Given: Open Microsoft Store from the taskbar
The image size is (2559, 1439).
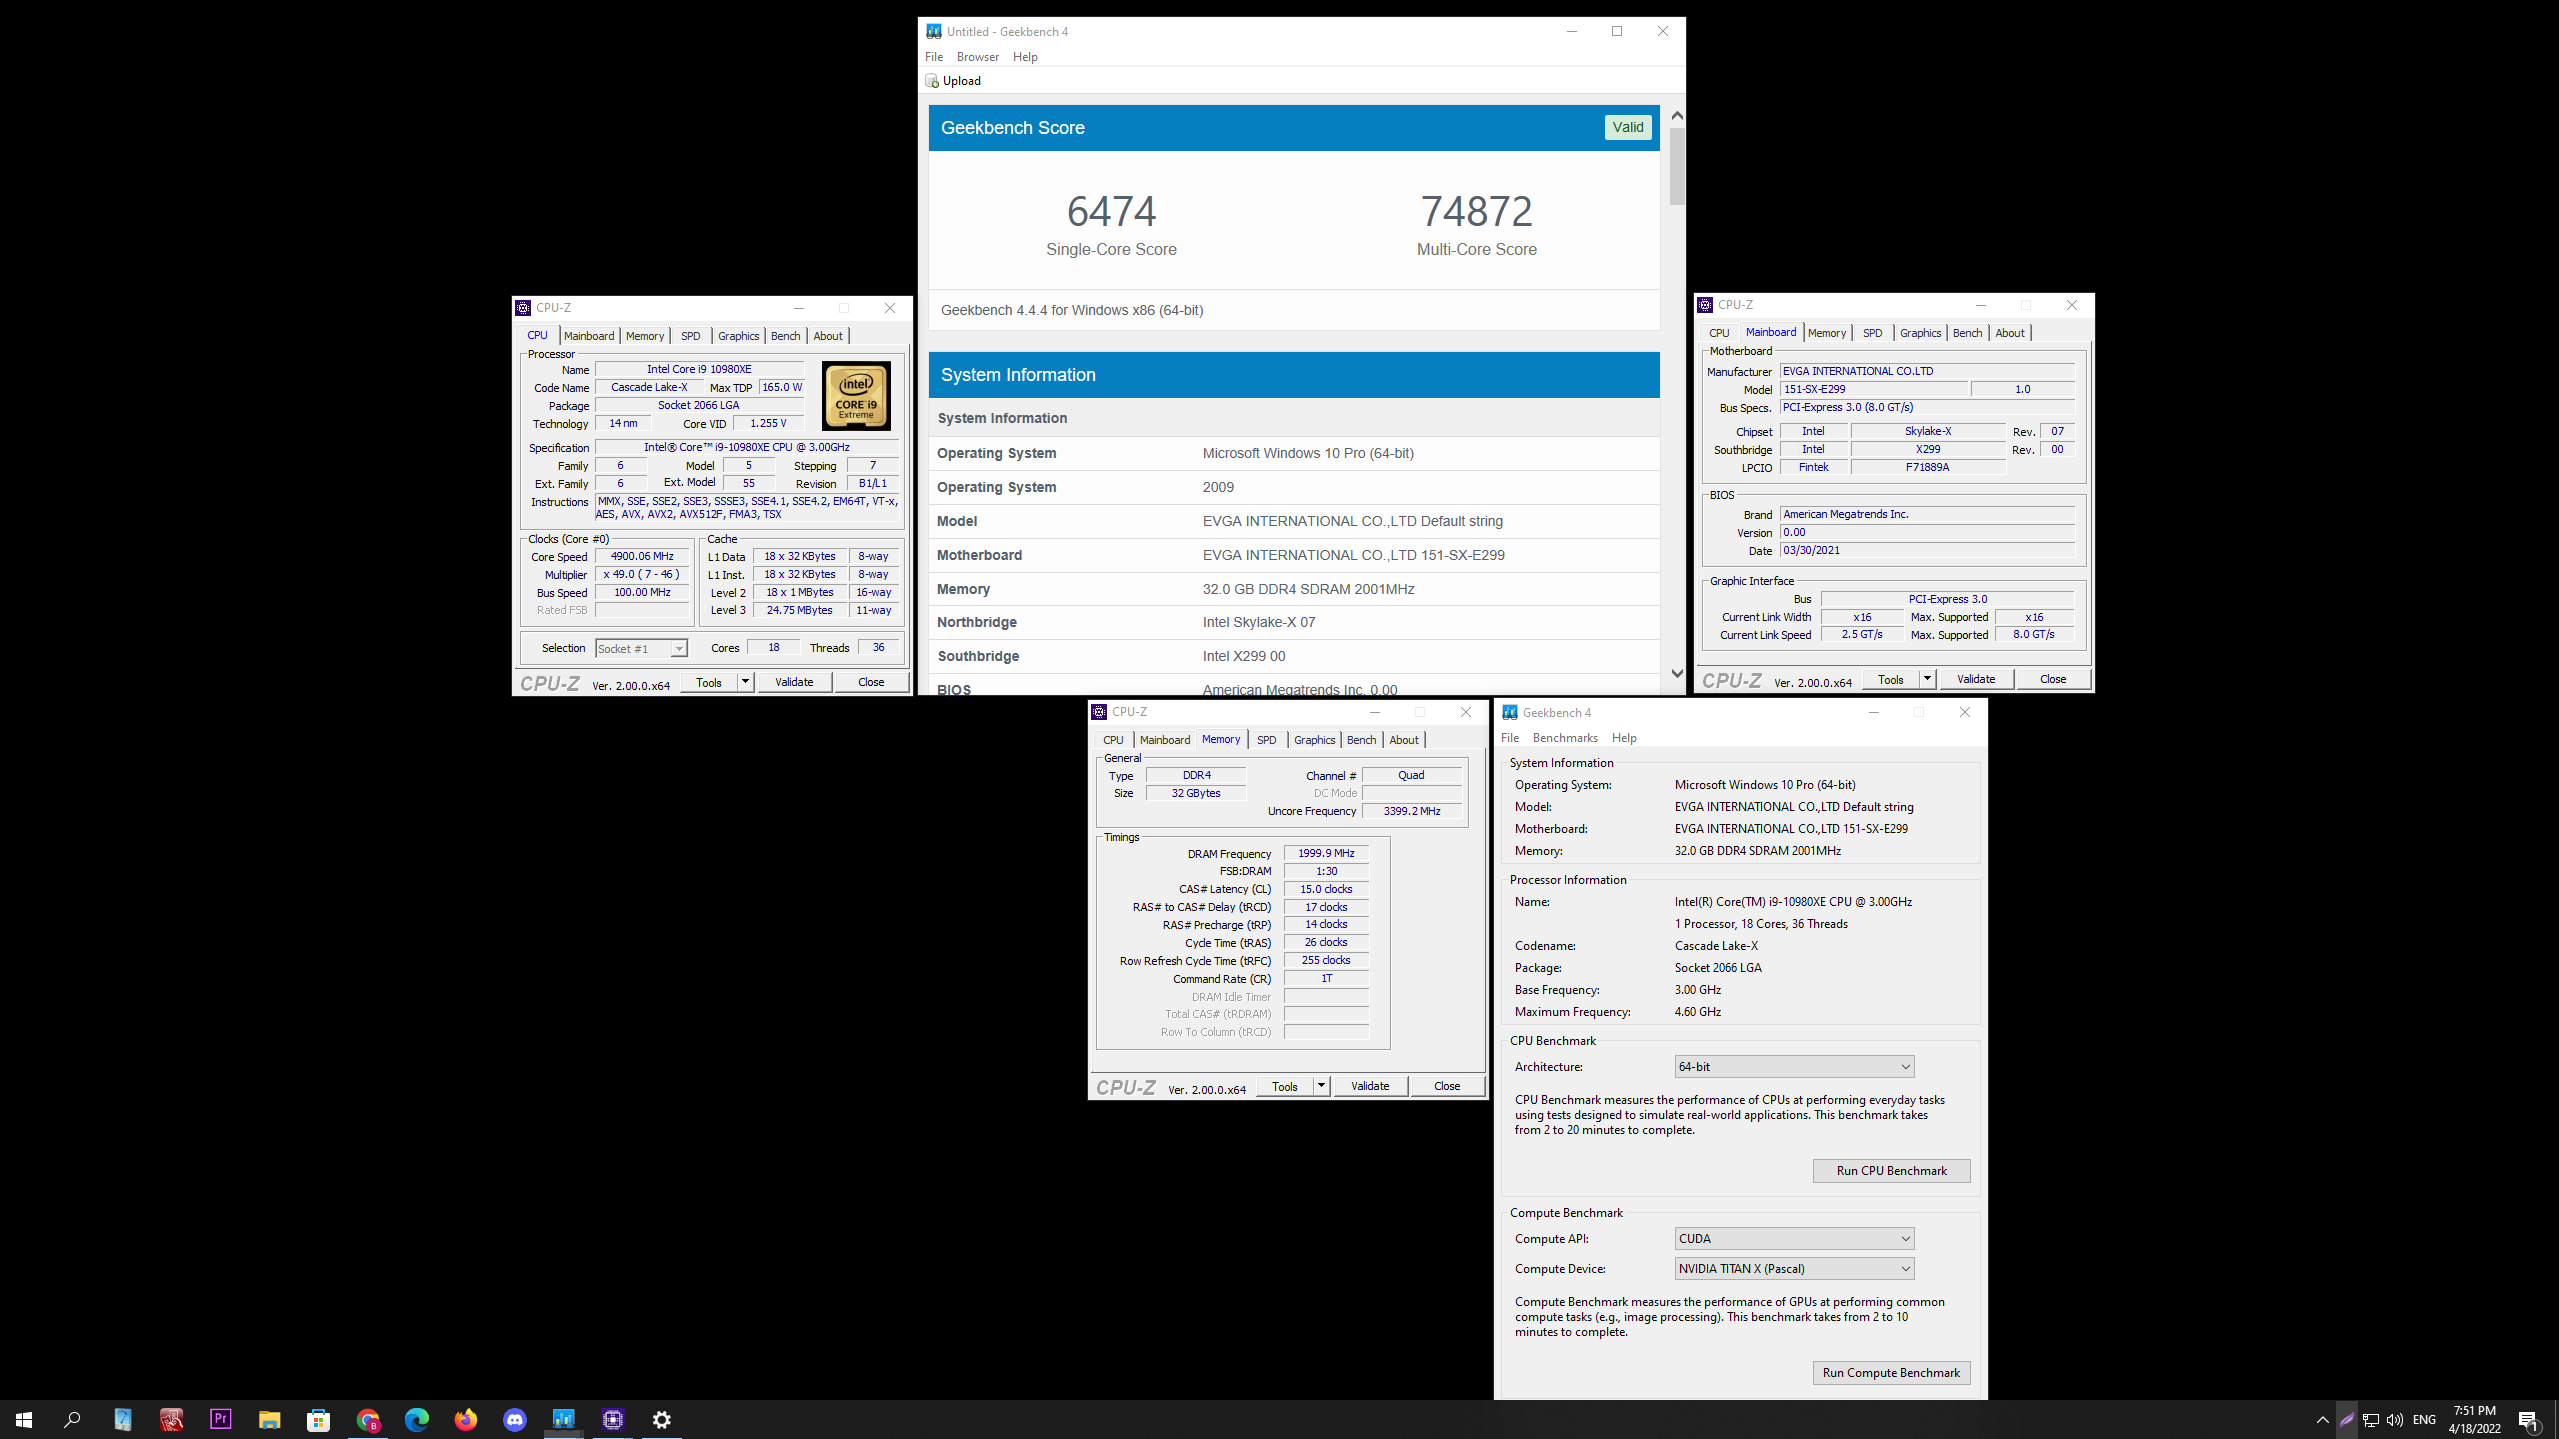Looking at the screenshot, I should (x=319, y=1419).
